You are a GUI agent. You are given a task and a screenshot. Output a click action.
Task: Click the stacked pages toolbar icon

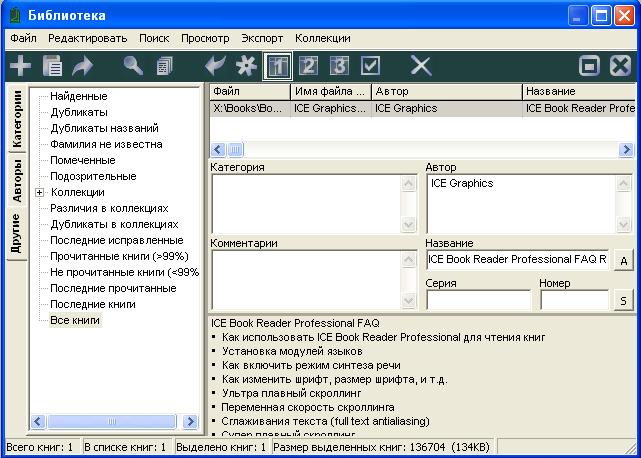coord(165,66)
